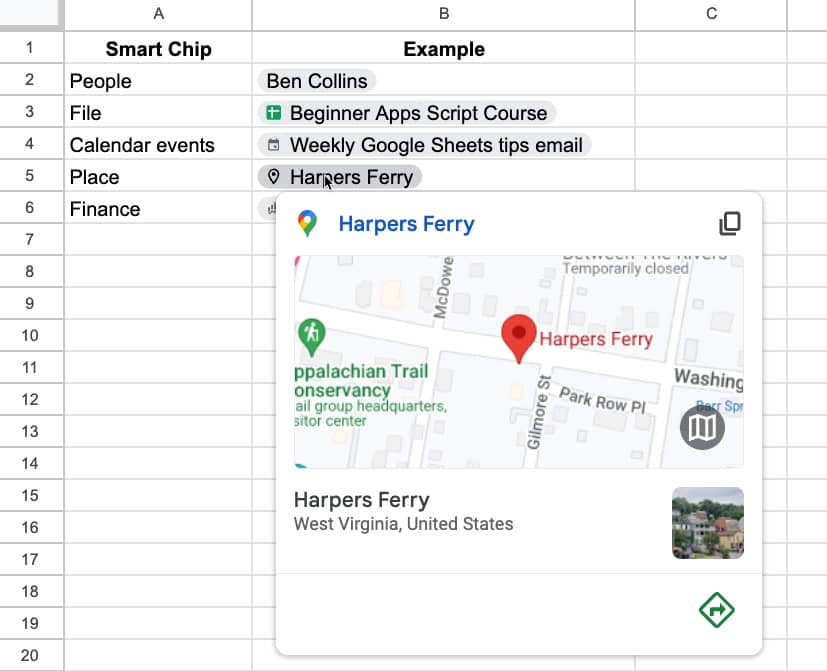Viewport: 827px width, 671px height.
Task: Click the partly hidden finance chip icon in B6
Action: click(x=270, y=209)
